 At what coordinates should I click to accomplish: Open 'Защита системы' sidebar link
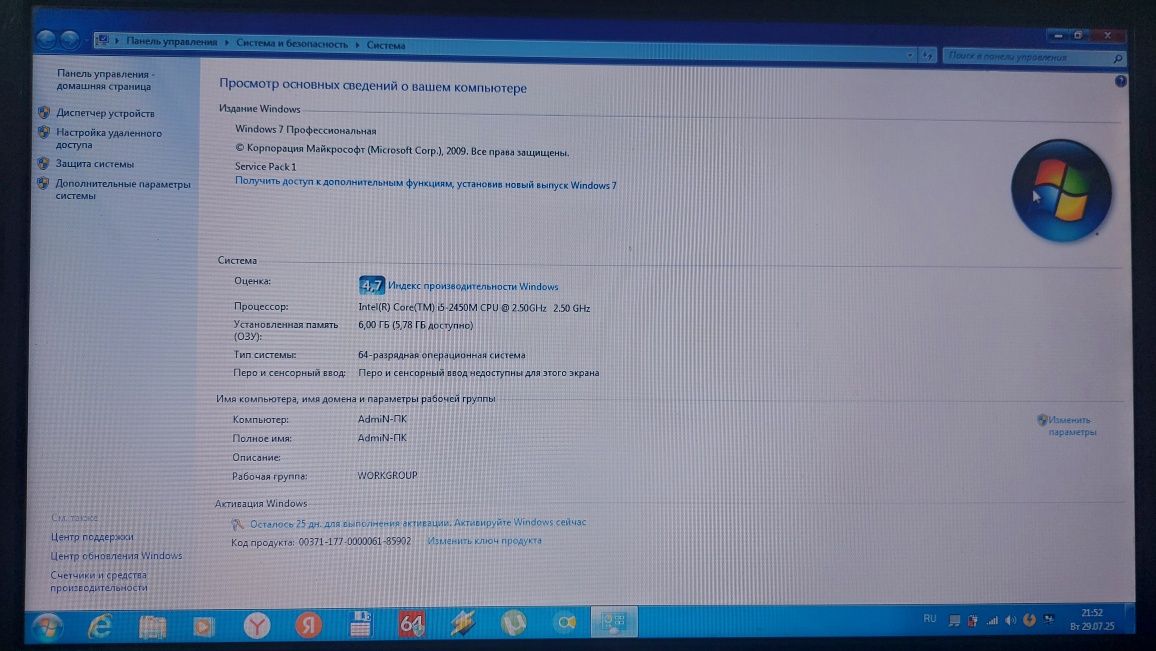tap(94, 164)
